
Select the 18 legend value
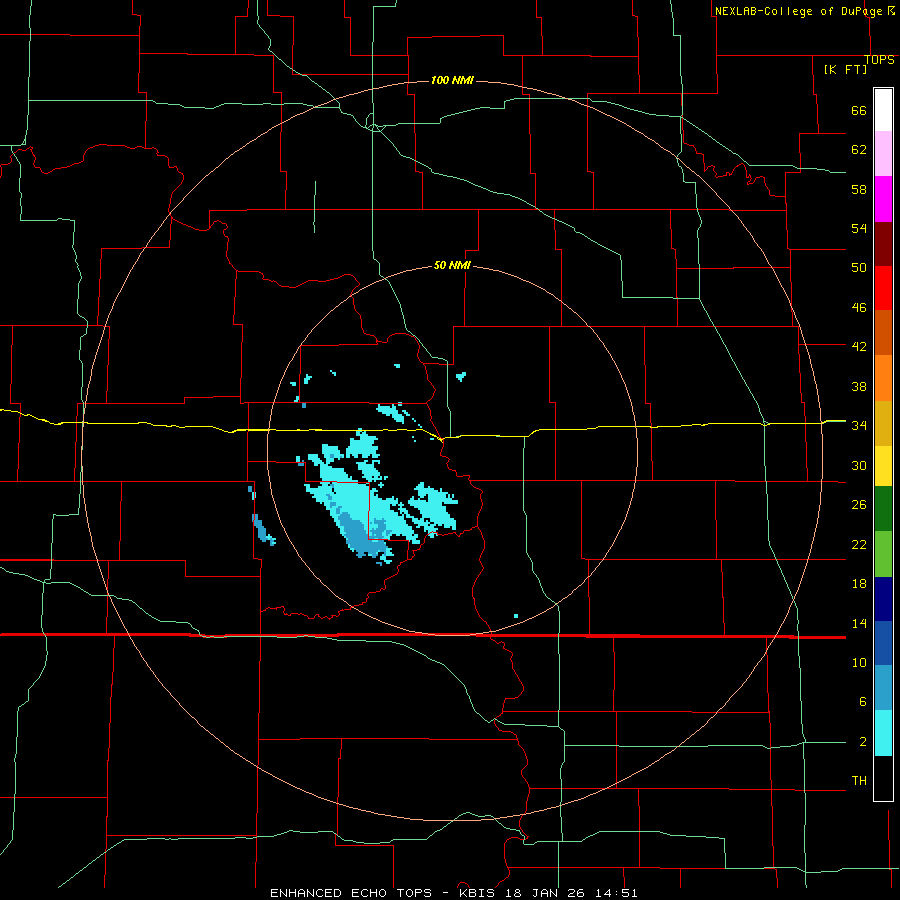click(859, 584)
